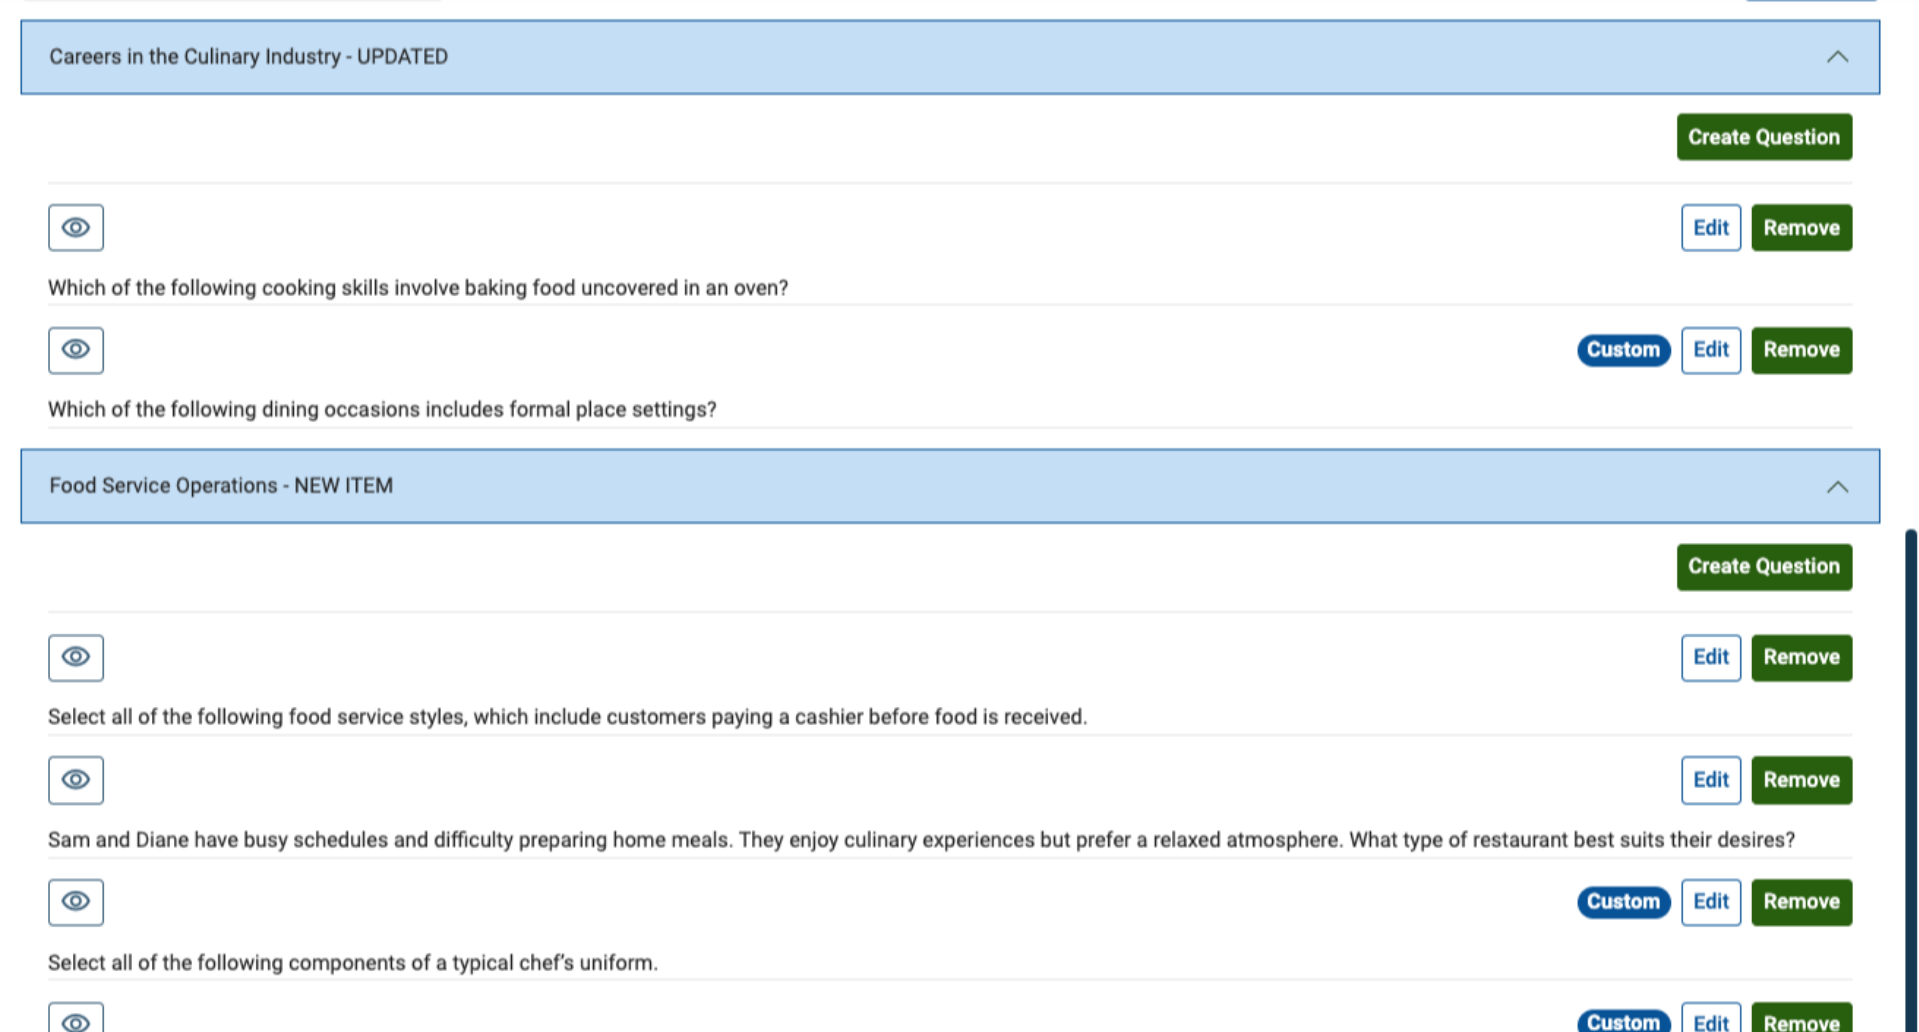The width and height of the screenshot is (1919, 1032).
Task: Preview the Sam and Diane restaurant question
Action: [x=76, y=780]
